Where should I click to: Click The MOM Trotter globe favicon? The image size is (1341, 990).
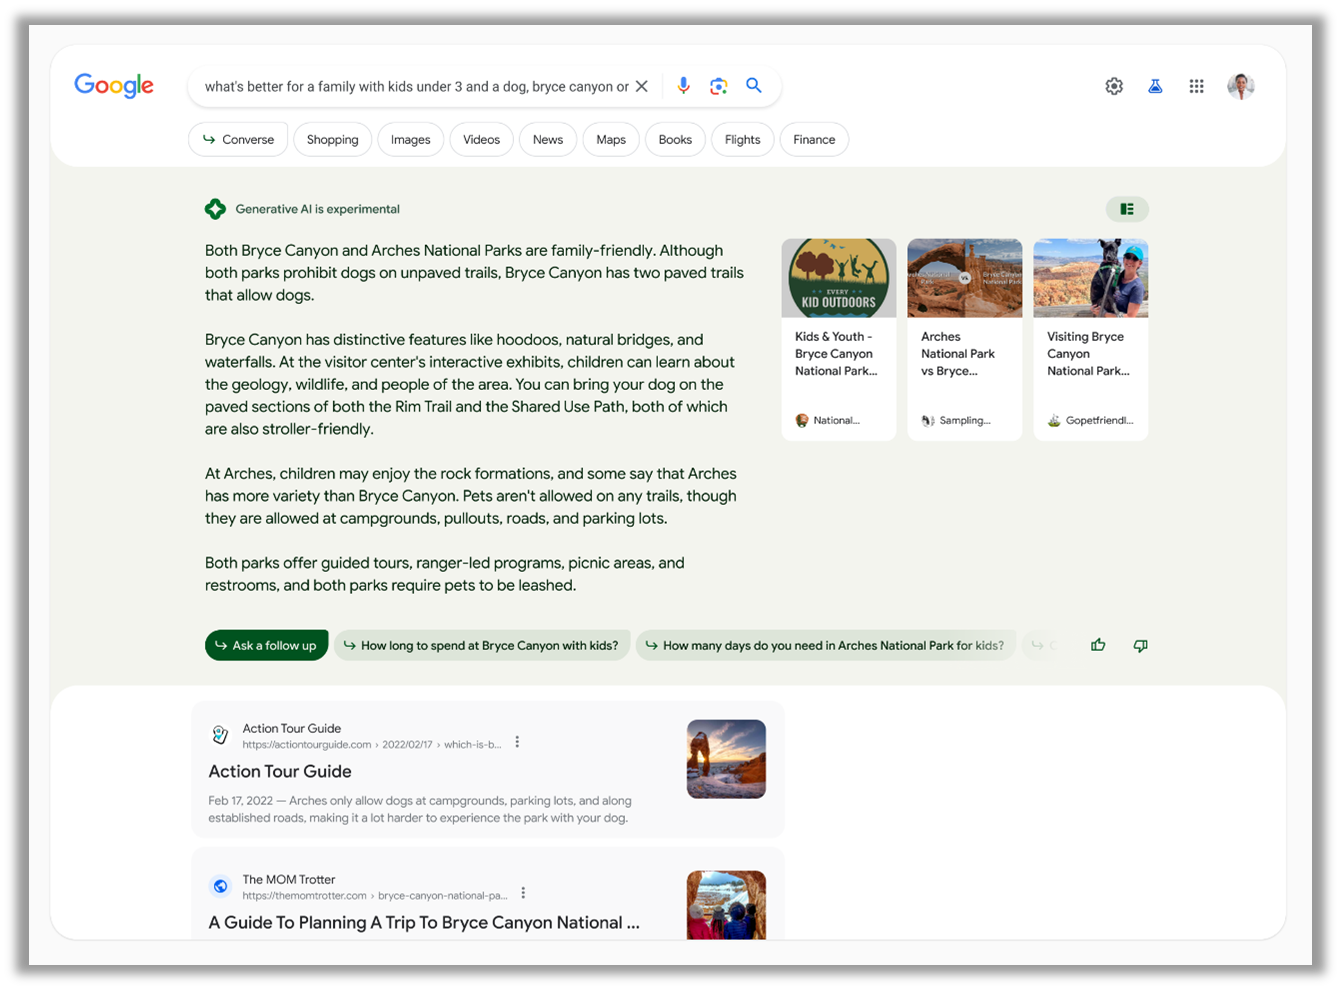220,886
